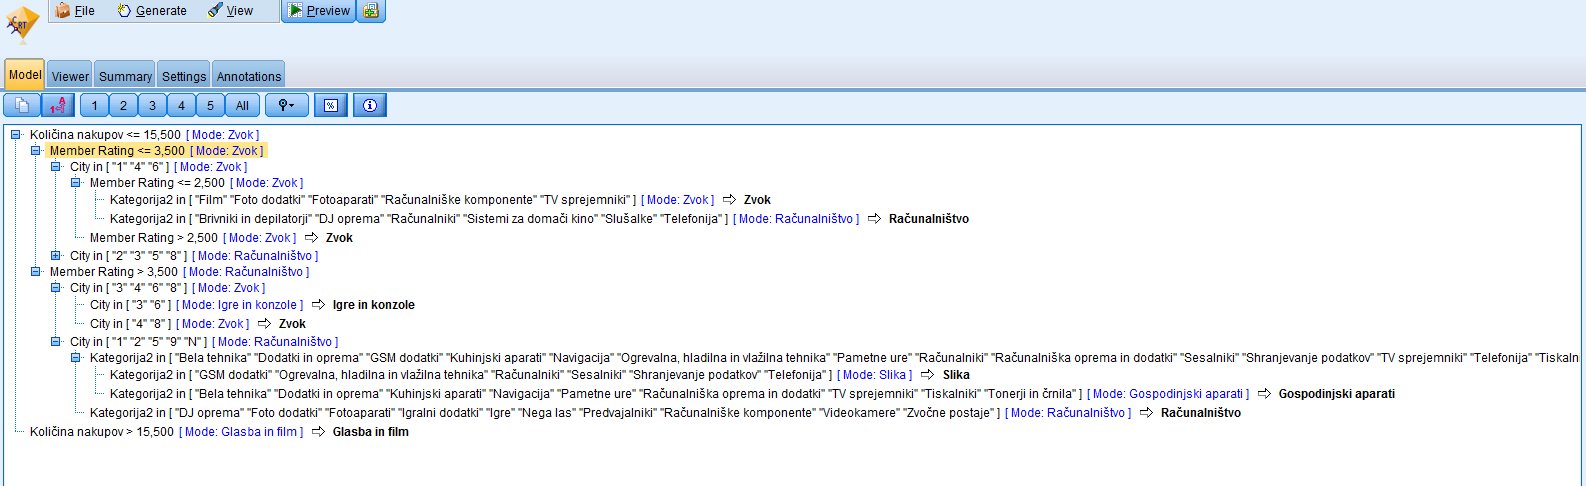Toggle the rule numbering (1-A) button
1586x486 pixels.
(x=58, y=105)
